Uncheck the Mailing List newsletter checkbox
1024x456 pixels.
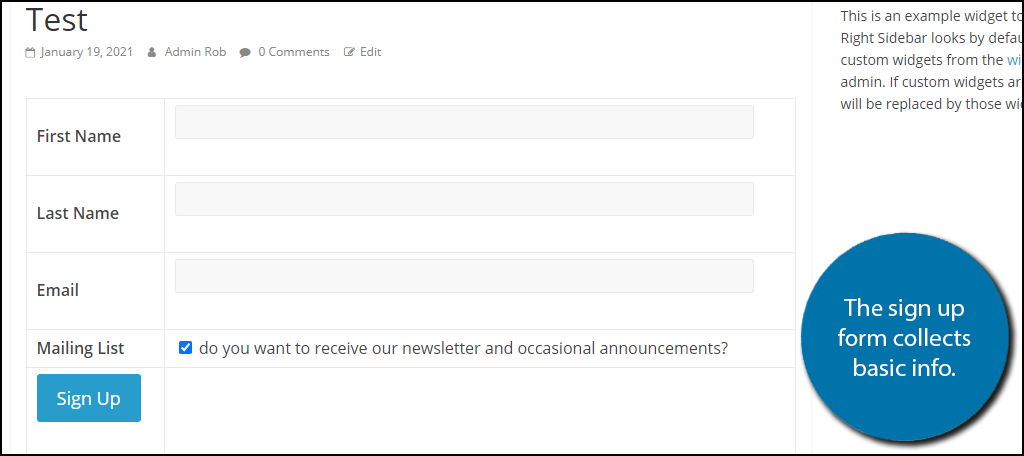coord(185,348)
